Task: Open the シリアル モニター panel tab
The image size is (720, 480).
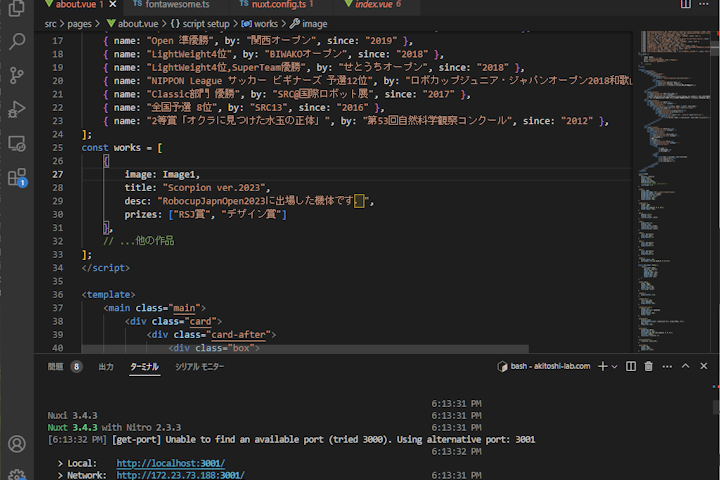Action: point(199,367)
